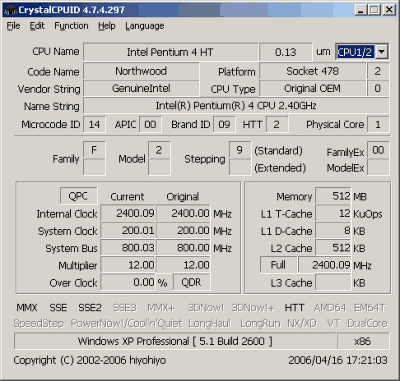Click the Full cache speed button
The height and width of the screenshot is (381, 400).
278,265
